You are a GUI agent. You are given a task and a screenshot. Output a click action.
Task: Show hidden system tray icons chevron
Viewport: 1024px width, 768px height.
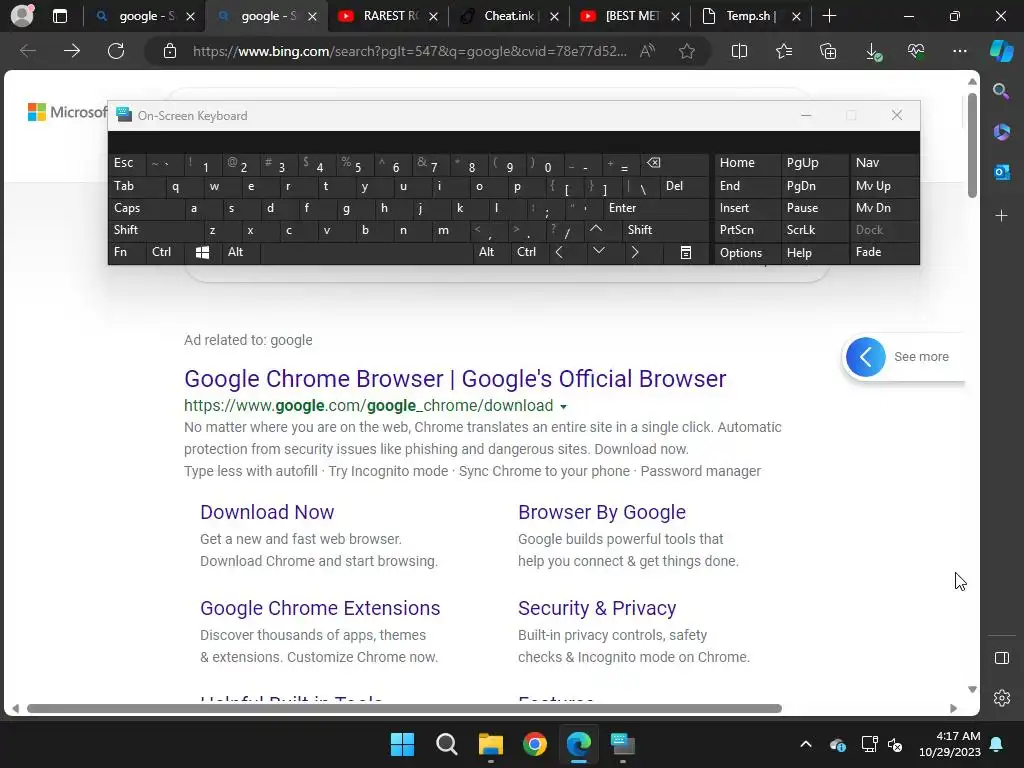806,744
